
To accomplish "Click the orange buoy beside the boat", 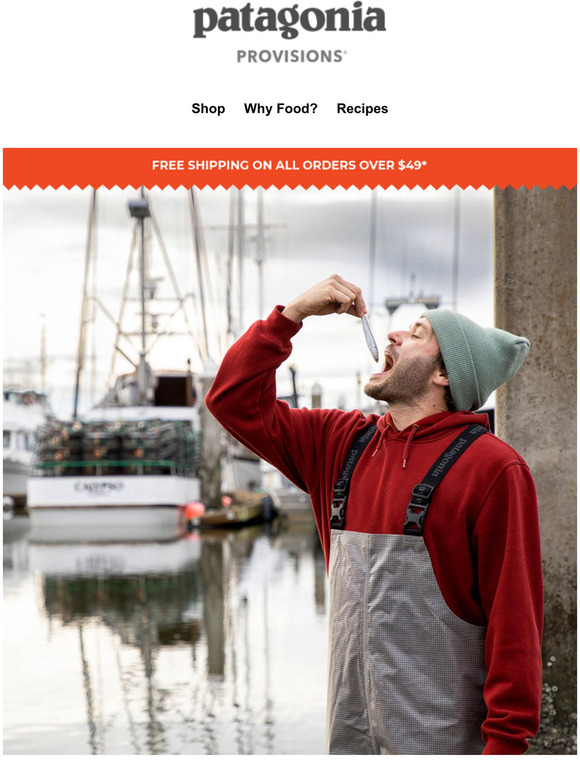I will 194,510.
